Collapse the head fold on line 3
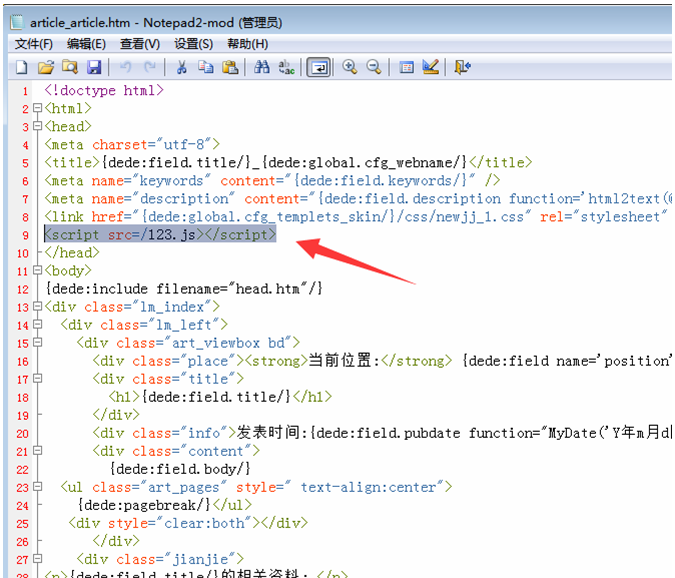The width and height of the screenshot is (675, 578). (38, 126)
